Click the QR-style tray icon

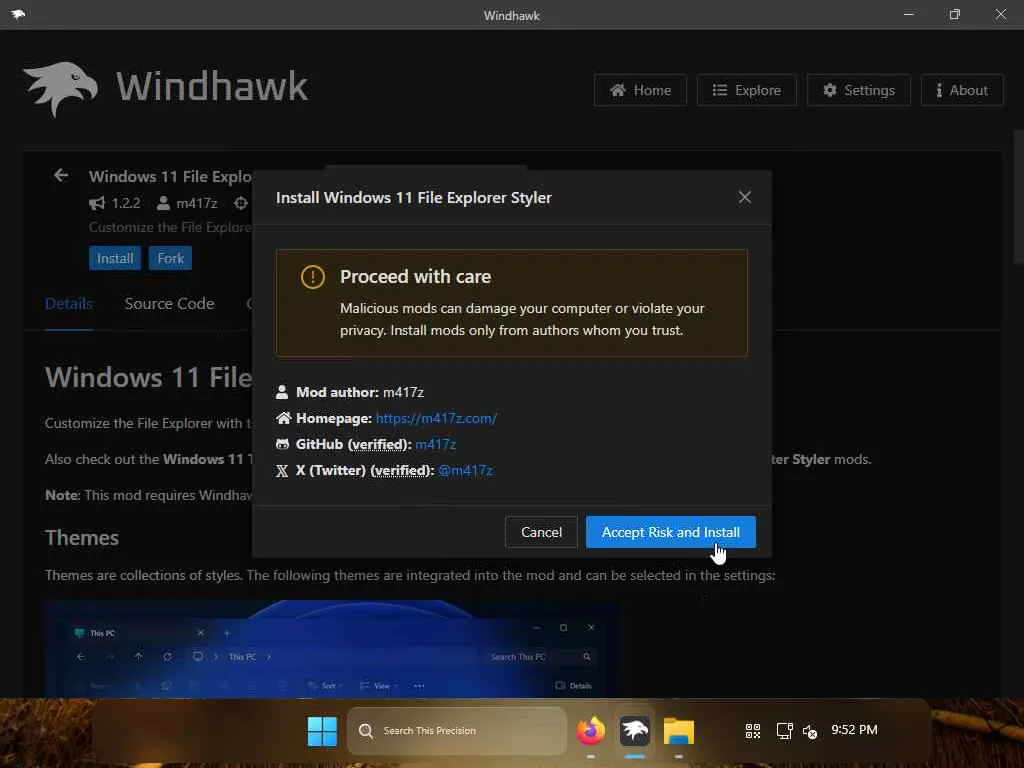coord(753,731)
